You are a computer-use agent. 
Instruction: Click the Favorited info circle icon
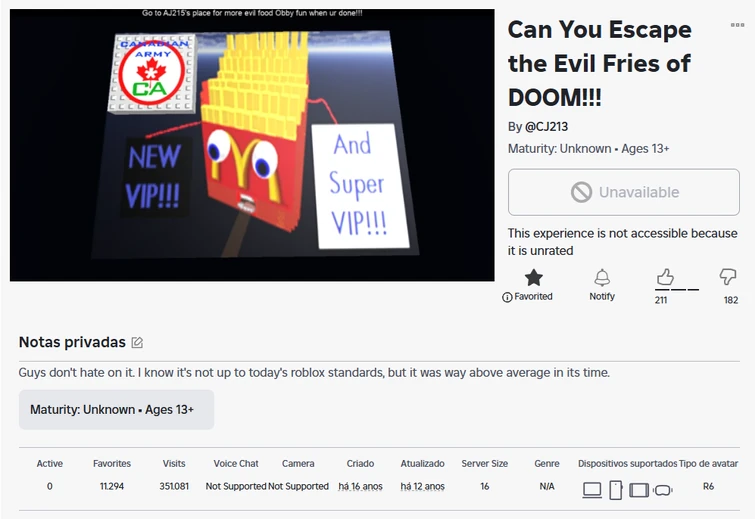point(507,298)
